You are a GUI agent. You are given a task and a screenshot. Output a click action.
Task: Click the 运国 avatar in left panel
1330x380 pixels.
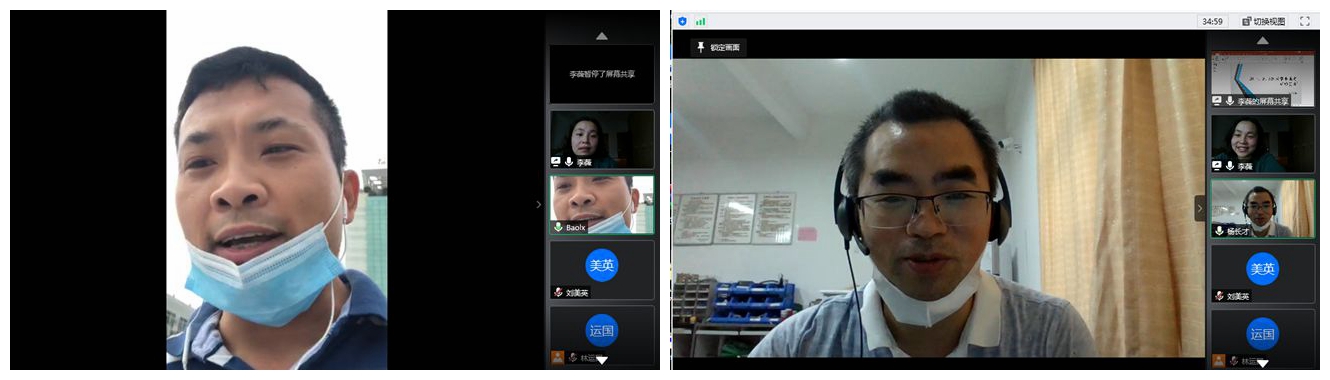click(601, 330)
